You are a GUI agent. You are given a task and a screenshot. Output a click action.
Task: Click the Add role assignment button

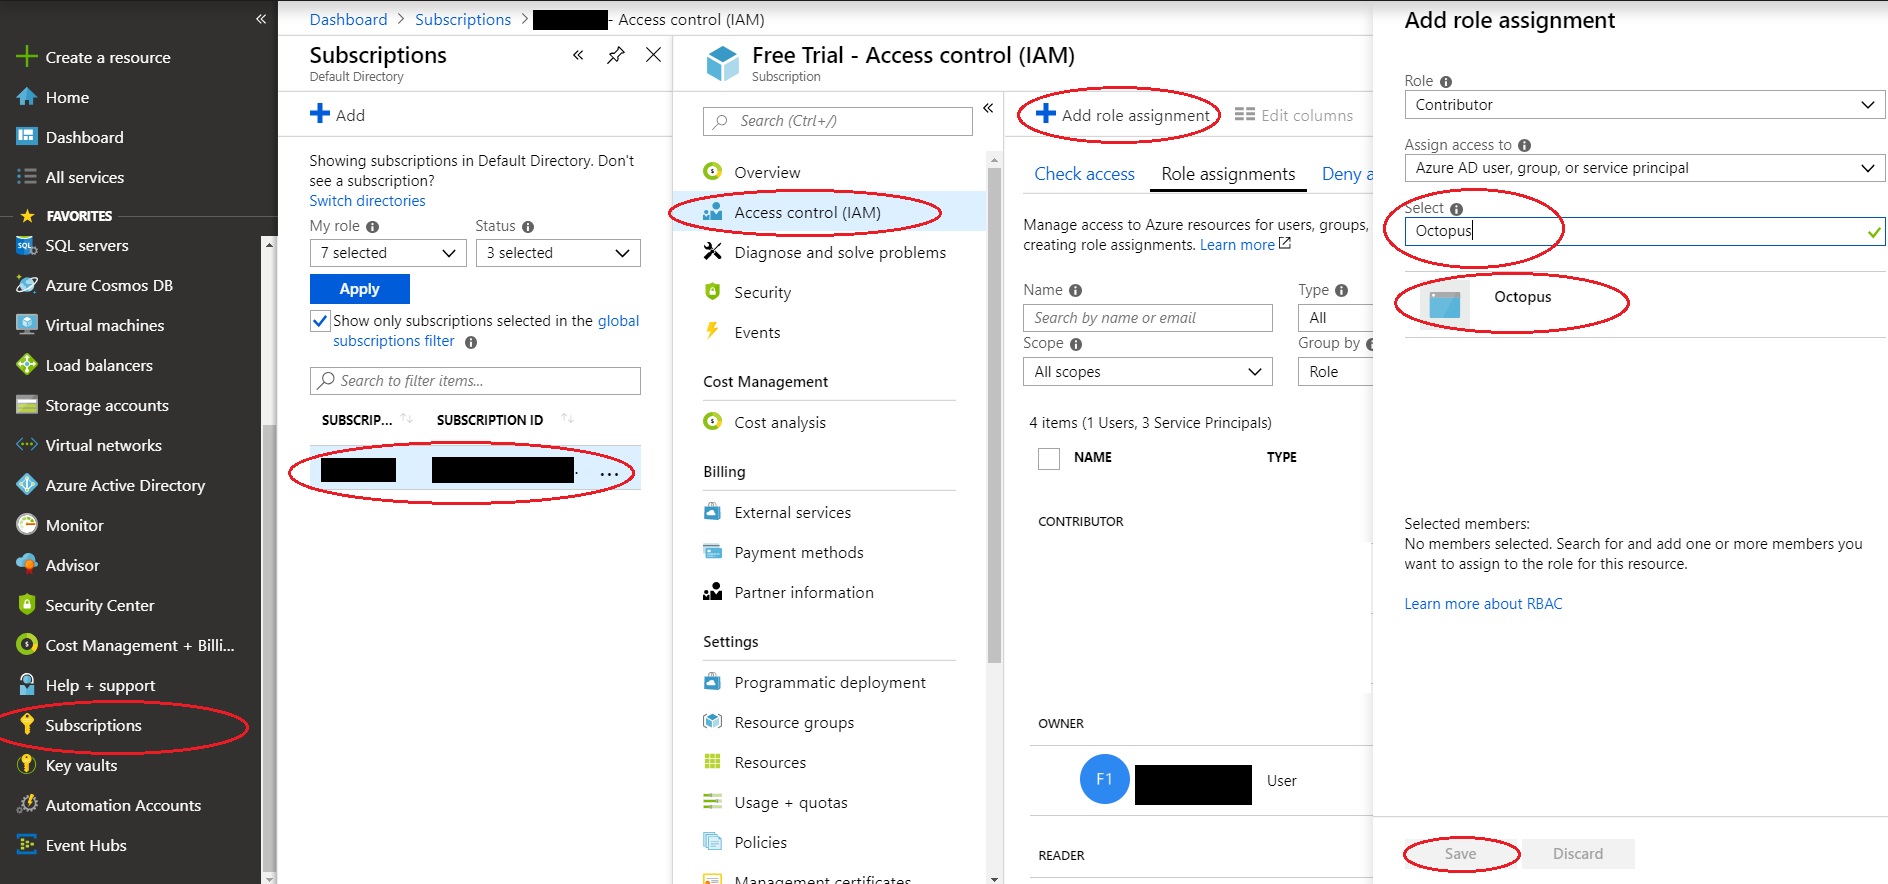pyautogui.click(x=1122, y=116)
